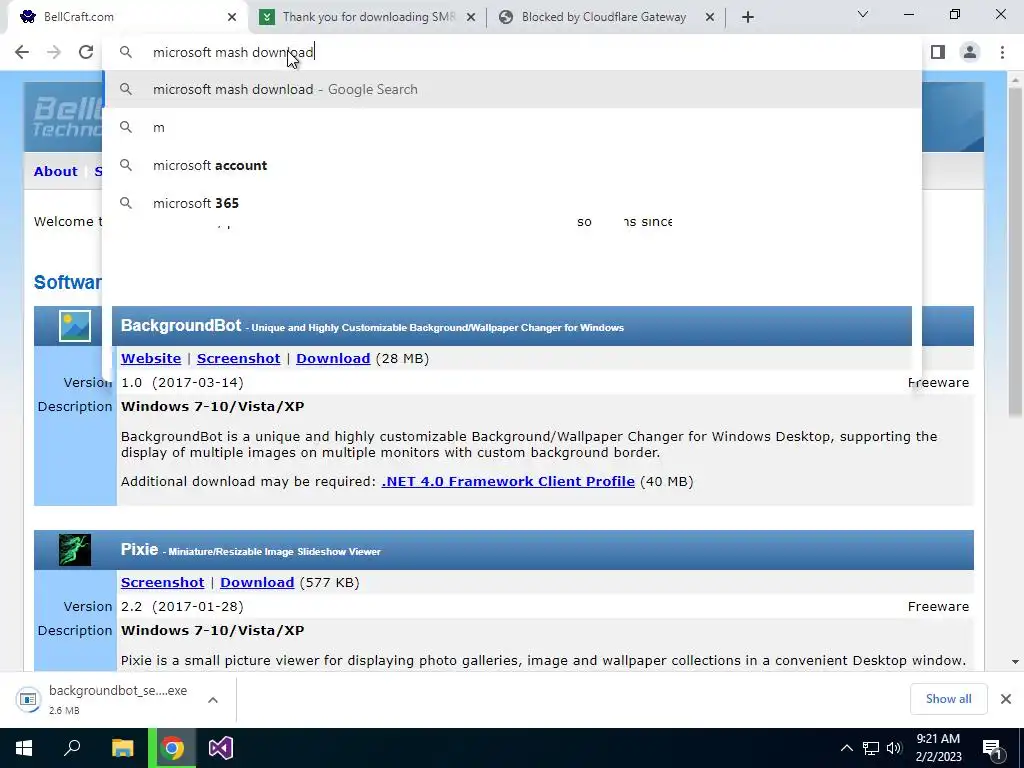Open the Chrome three-dot menu
This screenshot has height=768, width=1024.
click(x=1002, y=52)
